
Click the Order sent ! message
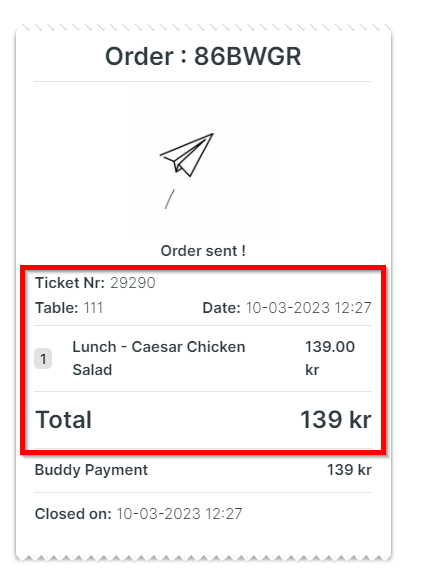coord(203,251)
